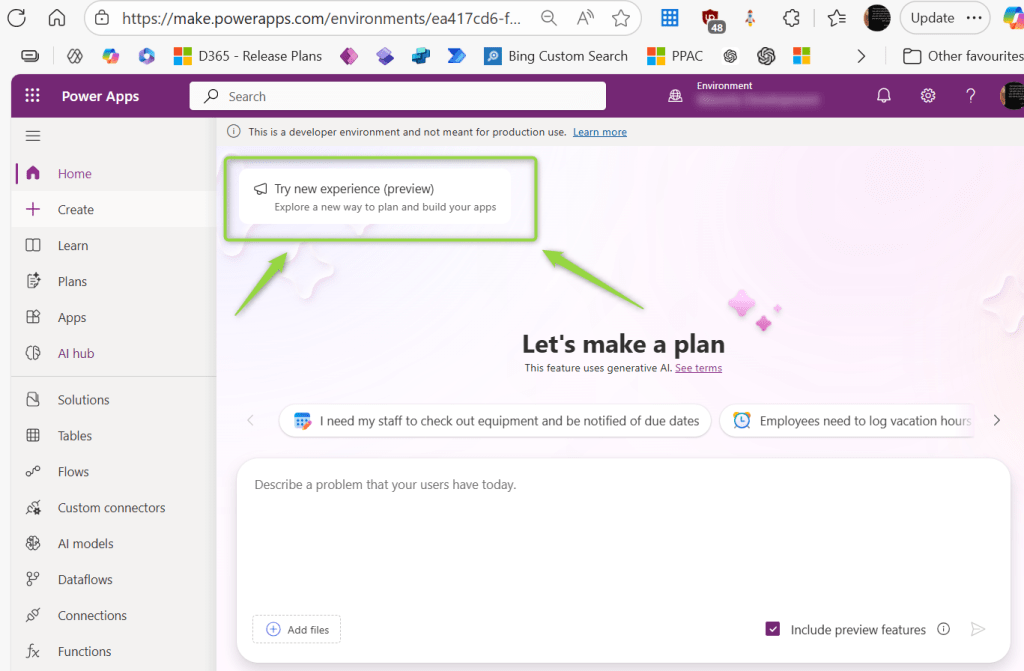
Task: Open the Learn more link
Action: pyautogui.click(x=599, y=132)
